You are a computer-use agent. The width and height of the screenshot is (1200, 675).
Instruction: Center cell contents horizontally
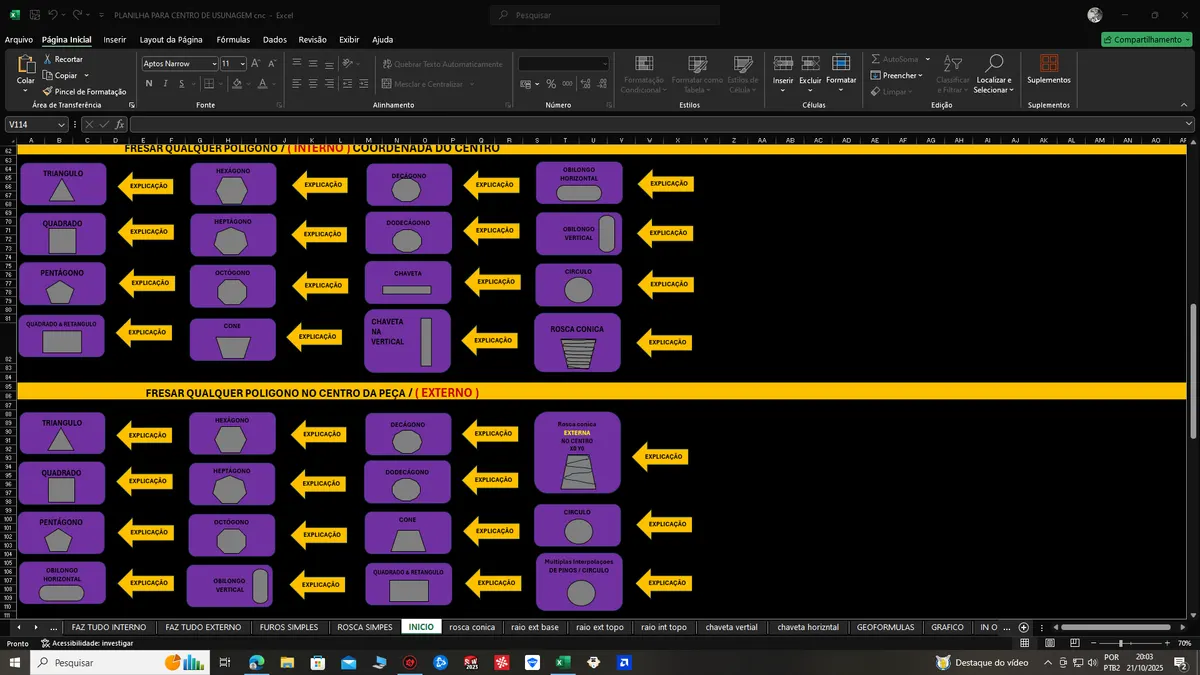pos(313,84)
